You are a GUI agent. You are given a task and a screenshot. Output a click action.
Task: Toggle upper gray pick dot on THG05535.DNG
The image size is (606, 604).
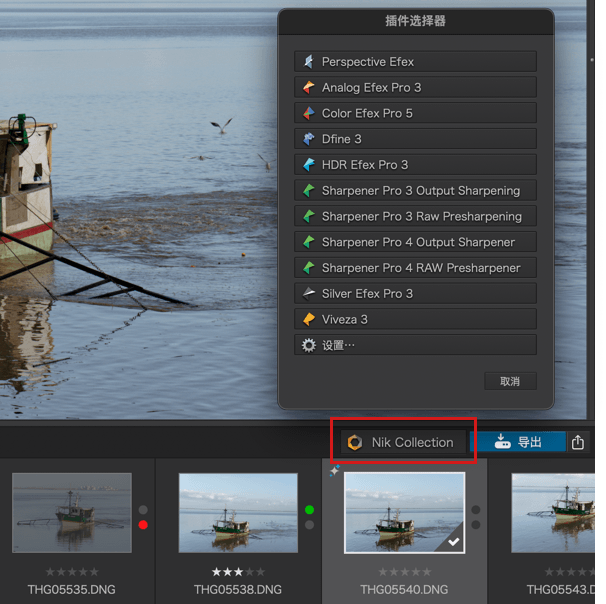(143, 510)
